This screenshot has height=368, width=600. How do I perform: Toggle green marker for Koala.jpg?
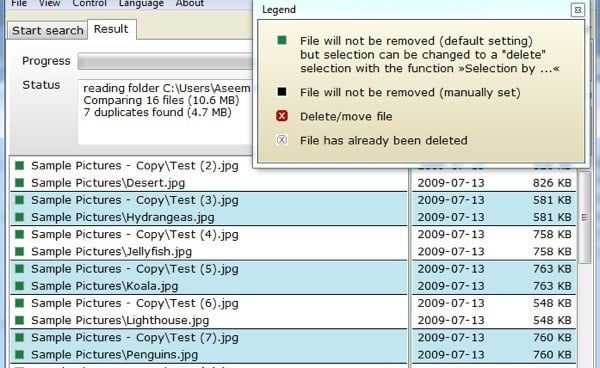click(x=19, y=286)
